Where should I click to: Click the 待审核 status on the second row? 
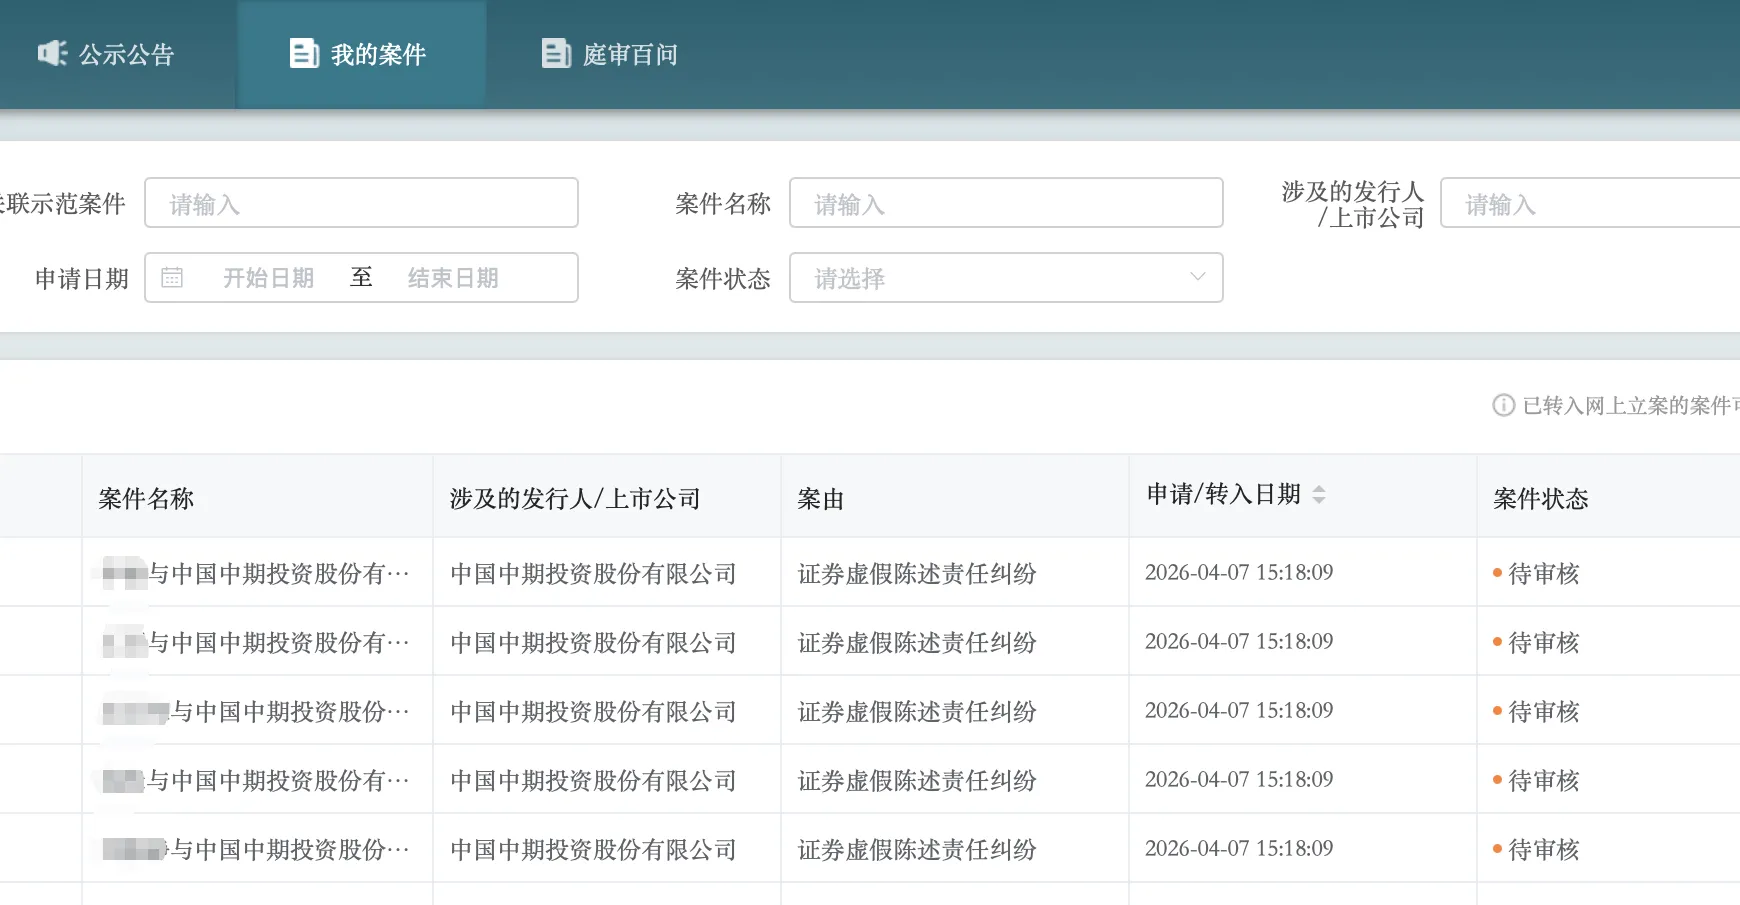[x=1542, y=642]
